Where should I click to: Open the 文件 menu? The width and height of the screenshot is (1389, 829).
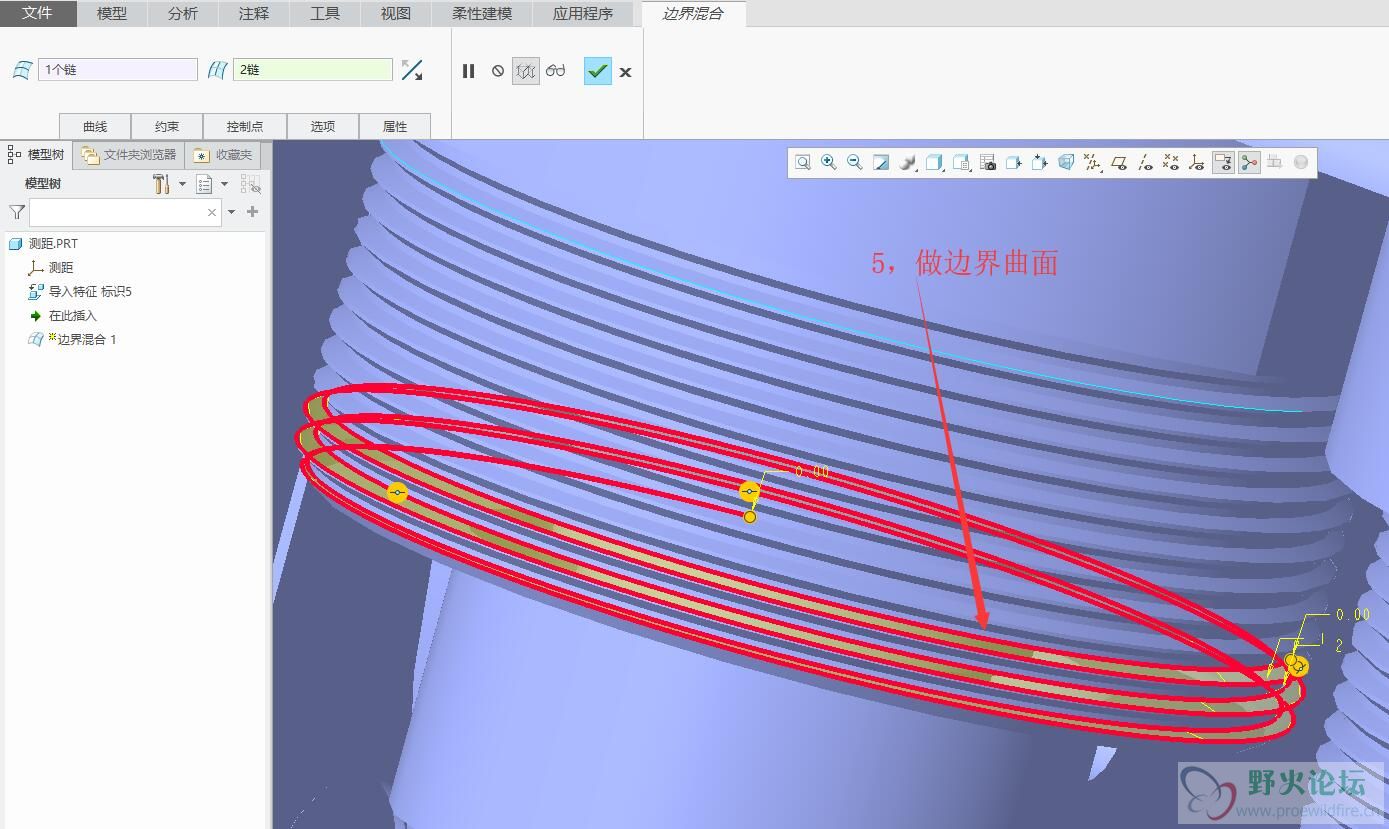pos(38,13)
